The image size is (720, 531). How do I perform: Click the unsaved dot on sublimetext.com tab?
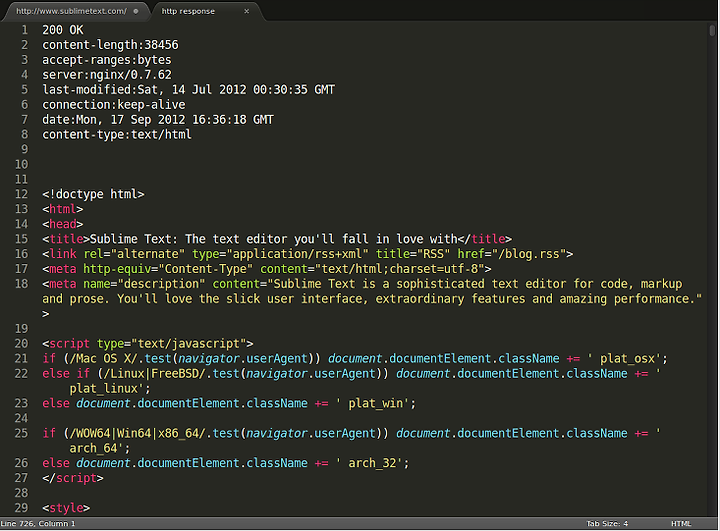coord(136,11)
